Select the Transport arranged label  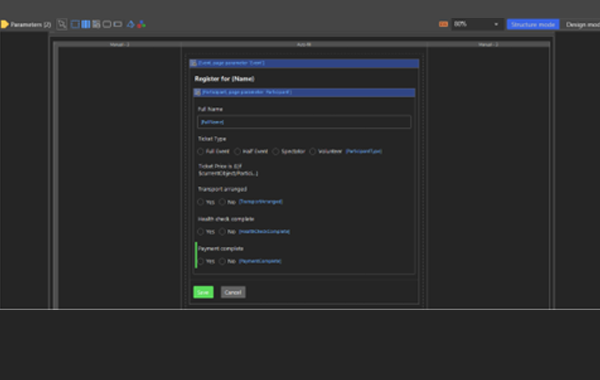222,189
